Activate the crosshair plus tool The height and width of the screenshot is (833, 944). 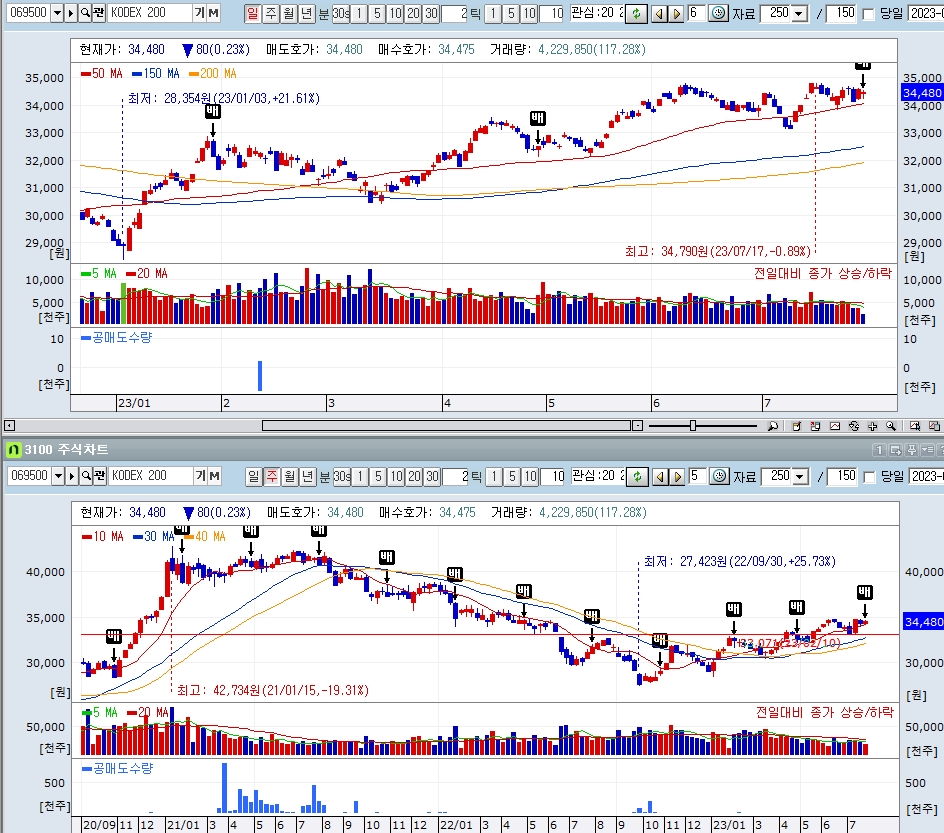click(872, 426)
